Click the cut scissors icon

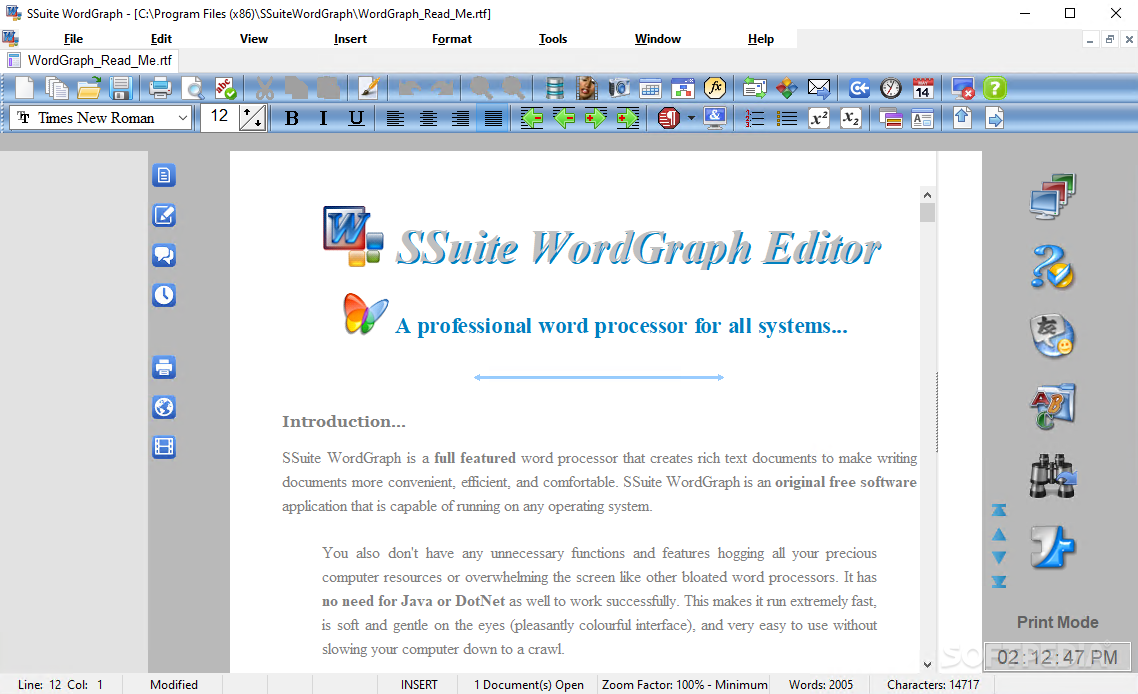264,89
